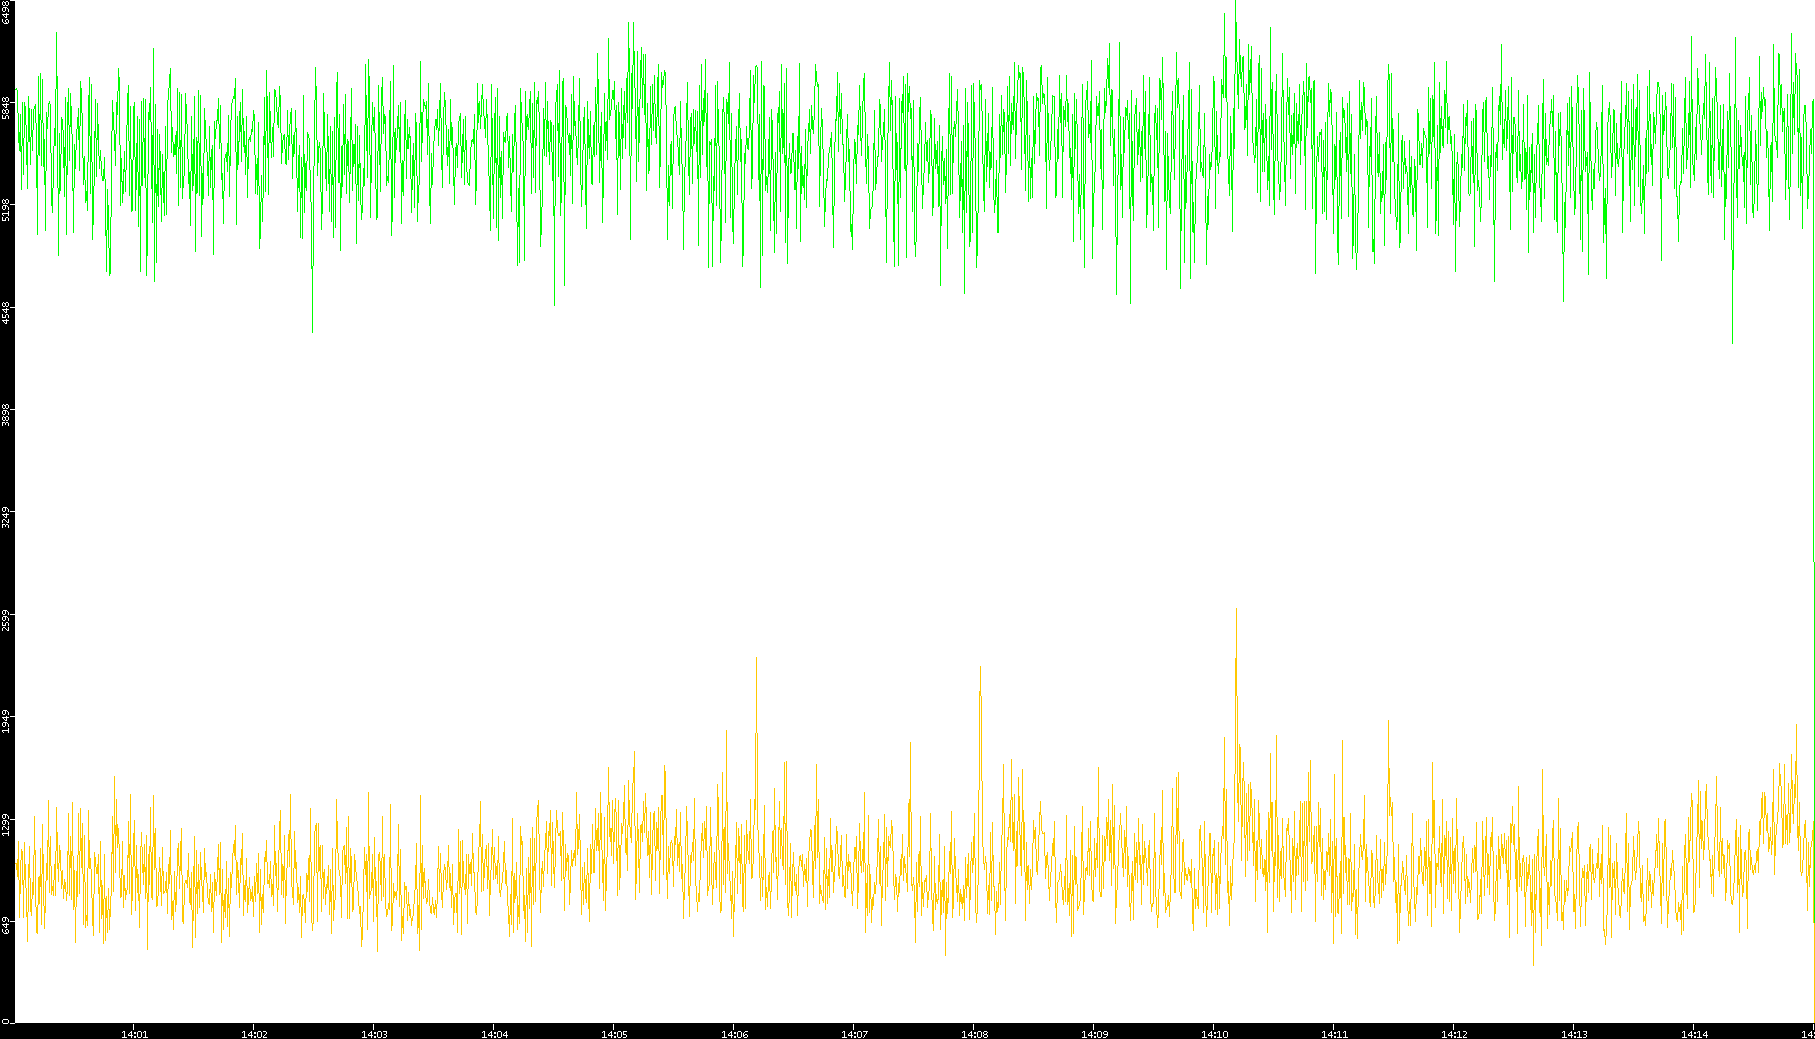Click the 14:12 time axis label

pyautogui.click(x=1454, y=1034)
